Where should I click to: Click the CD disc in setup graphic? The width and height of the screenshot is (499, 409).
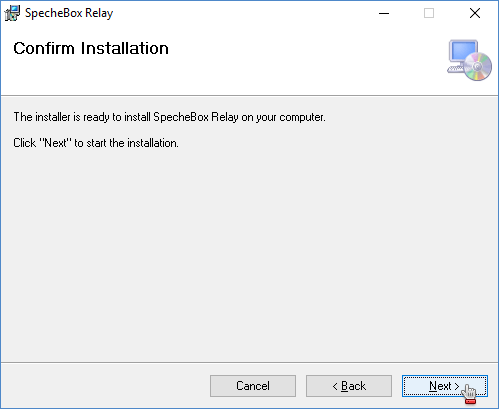click(x=478, y=66)
